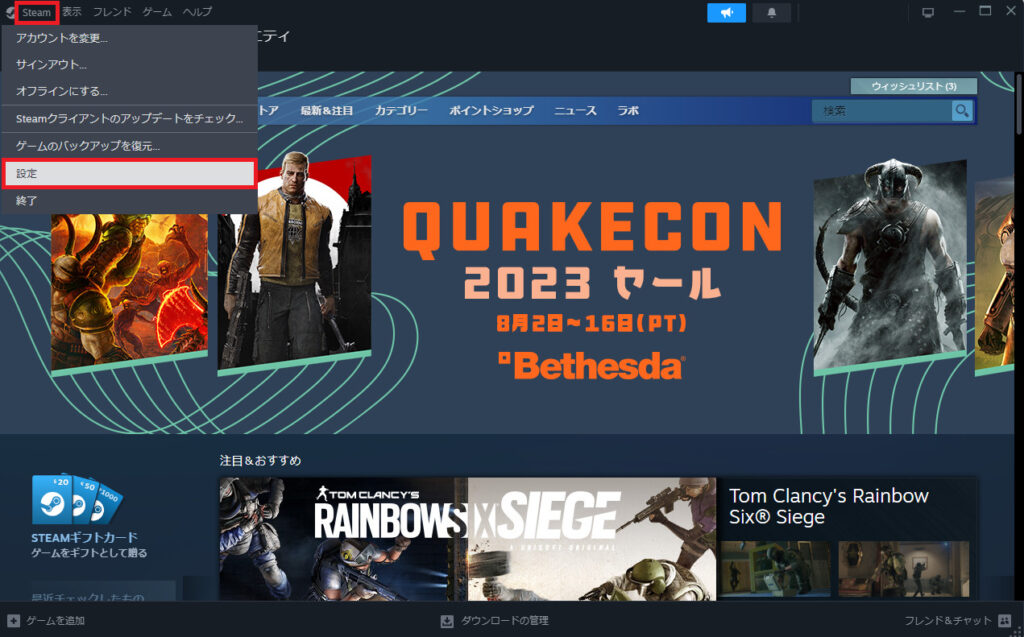Viewport: 1024px width, 637px height.
Task: Choose サインアウト... from the dropdown menu
Action: point(129,65)
